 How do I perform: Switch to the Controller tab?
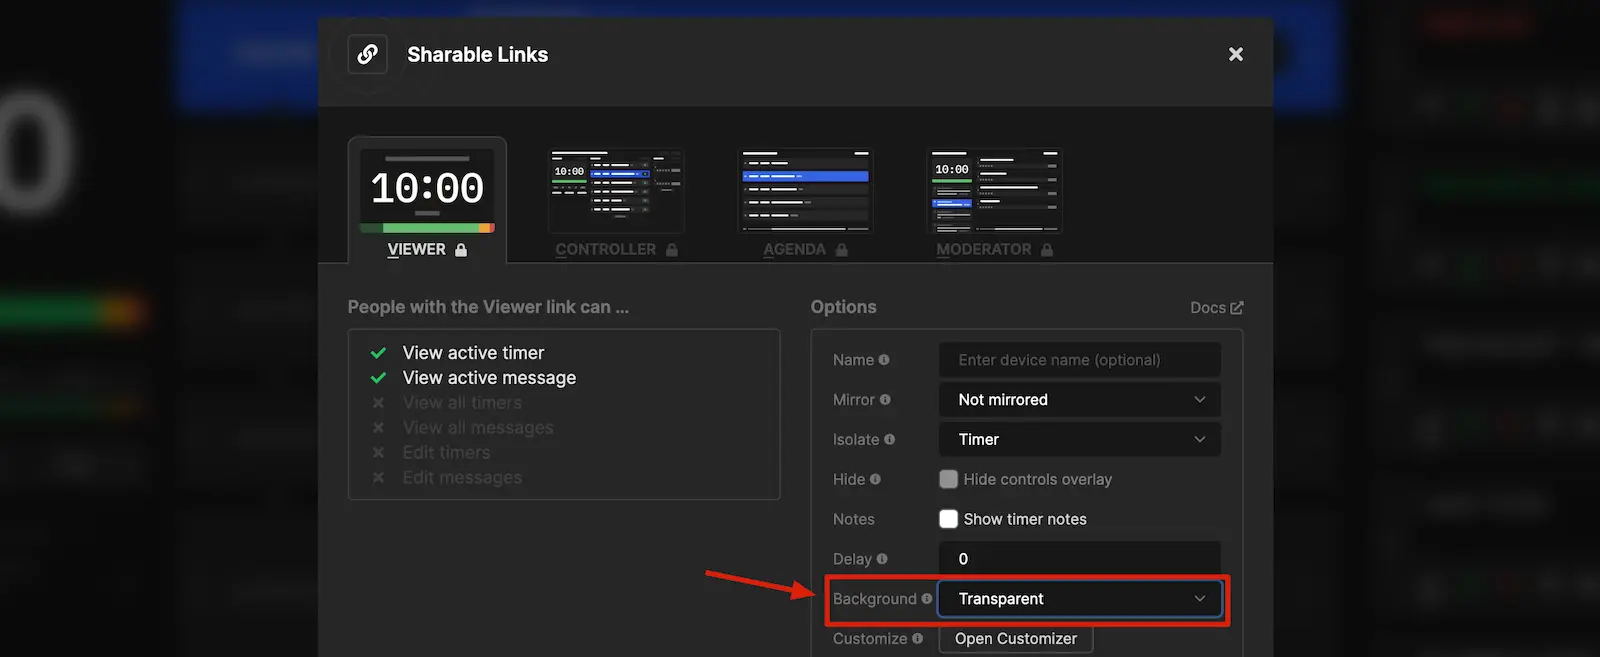pos(616,203)
